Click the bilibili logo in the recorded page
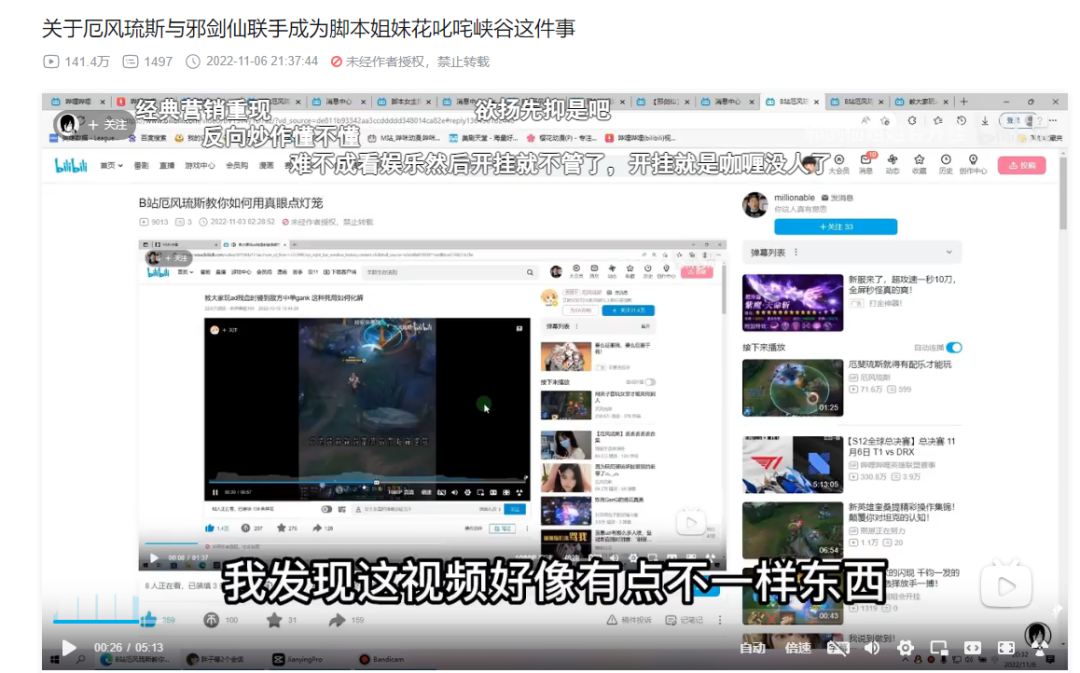1080x673 pixels. pos(71,165)
